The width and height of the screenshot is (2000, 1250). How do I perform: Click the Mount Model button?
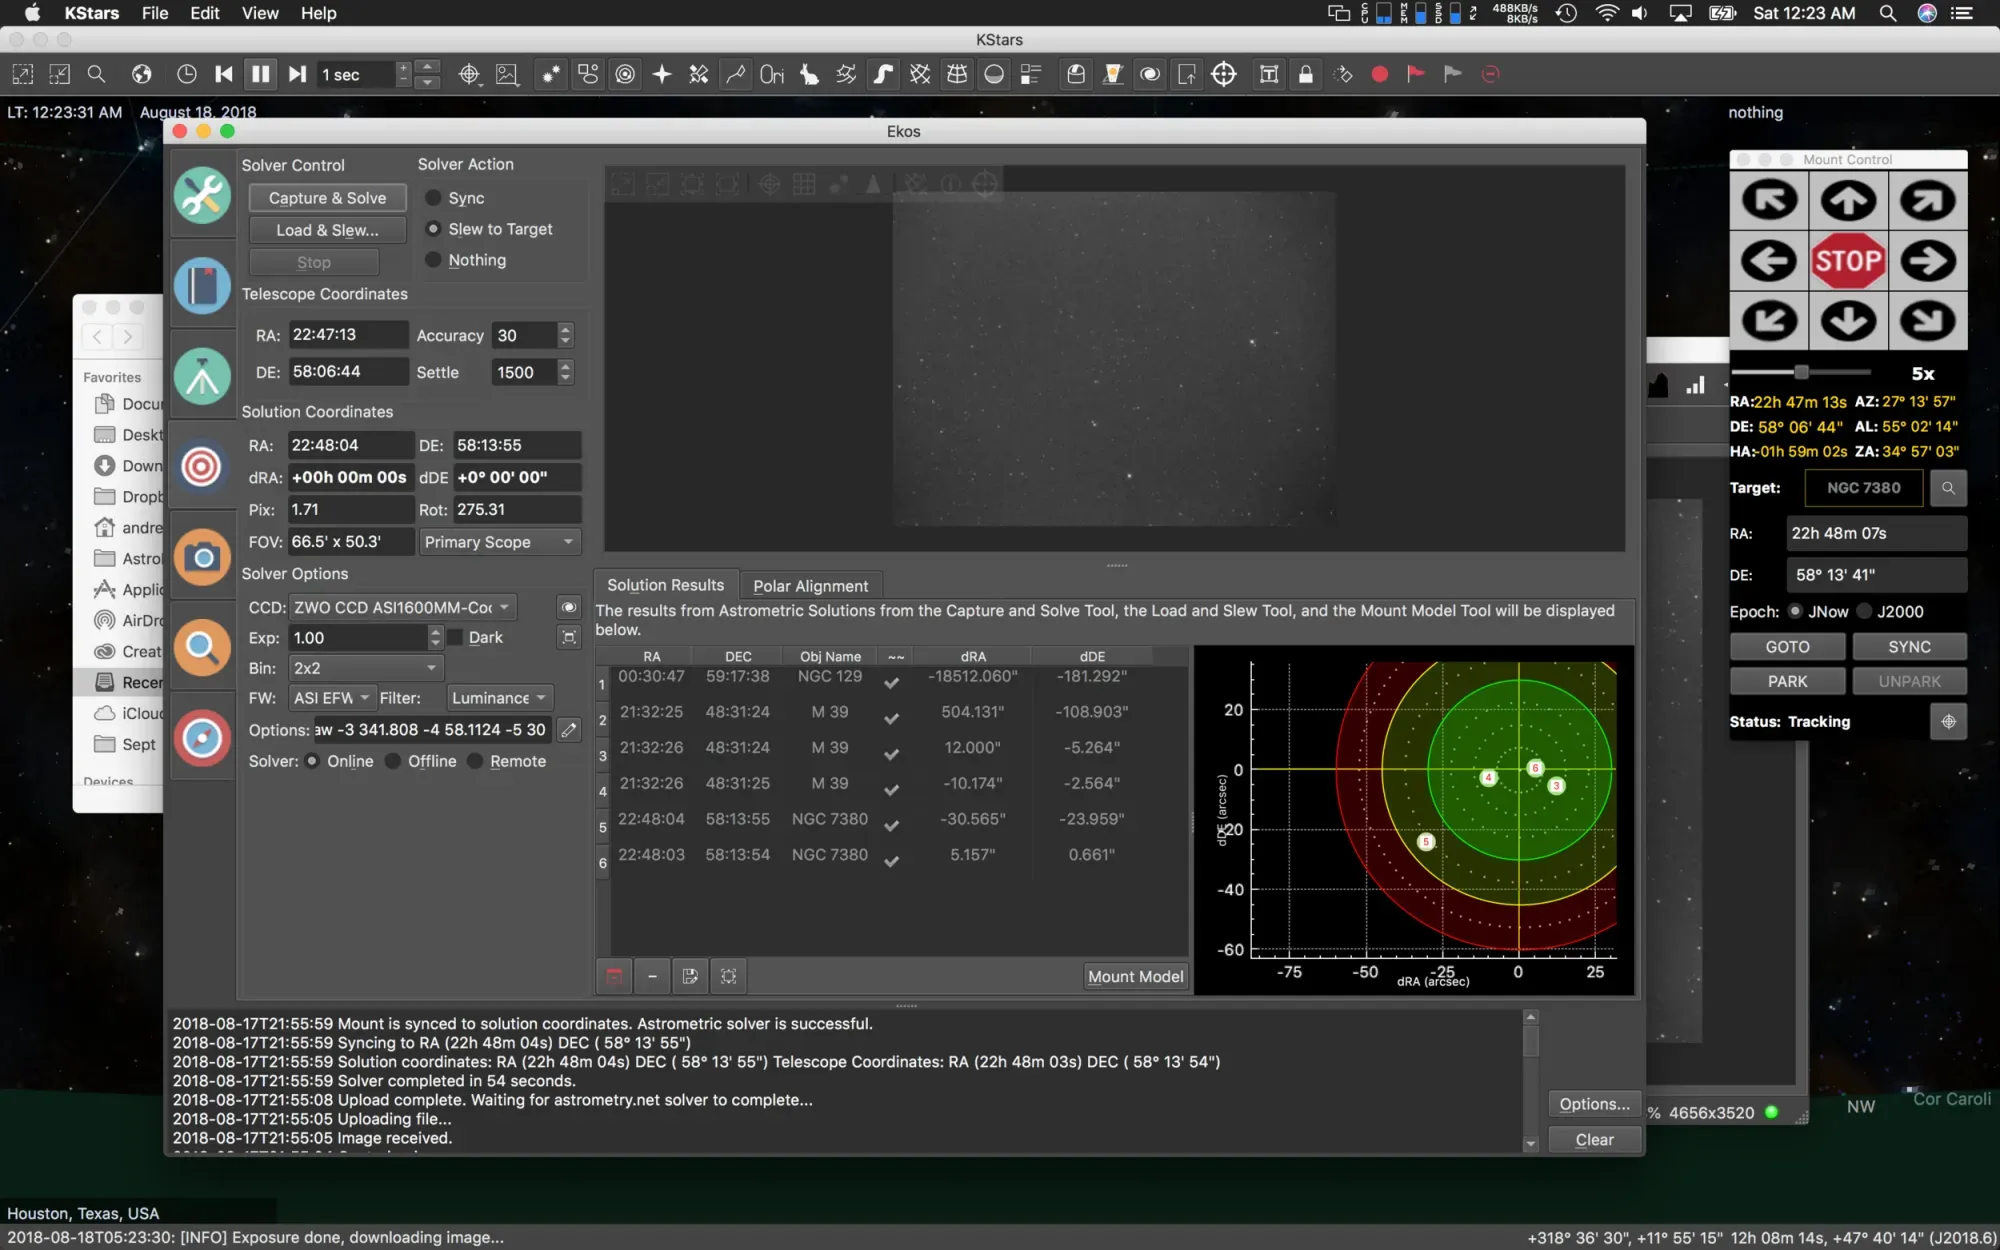(1135, 976)
